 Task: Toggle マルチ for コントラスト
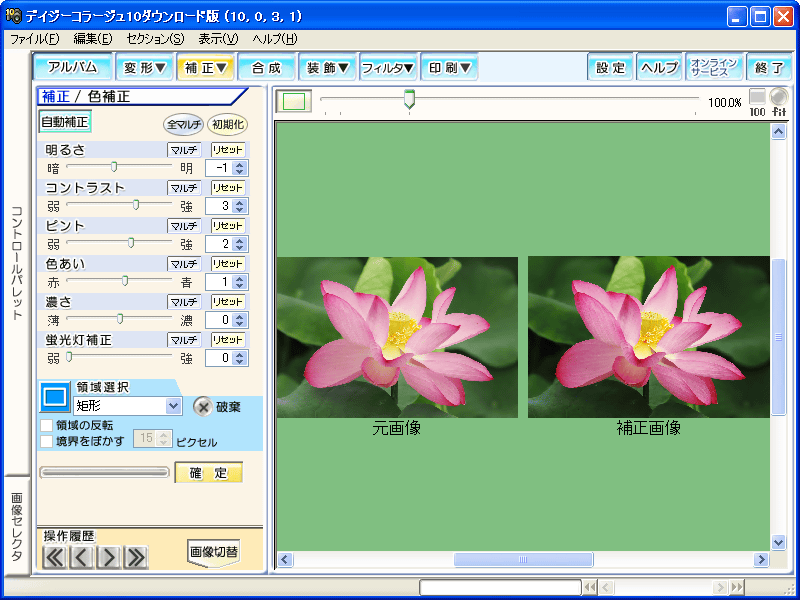[184, 188]
